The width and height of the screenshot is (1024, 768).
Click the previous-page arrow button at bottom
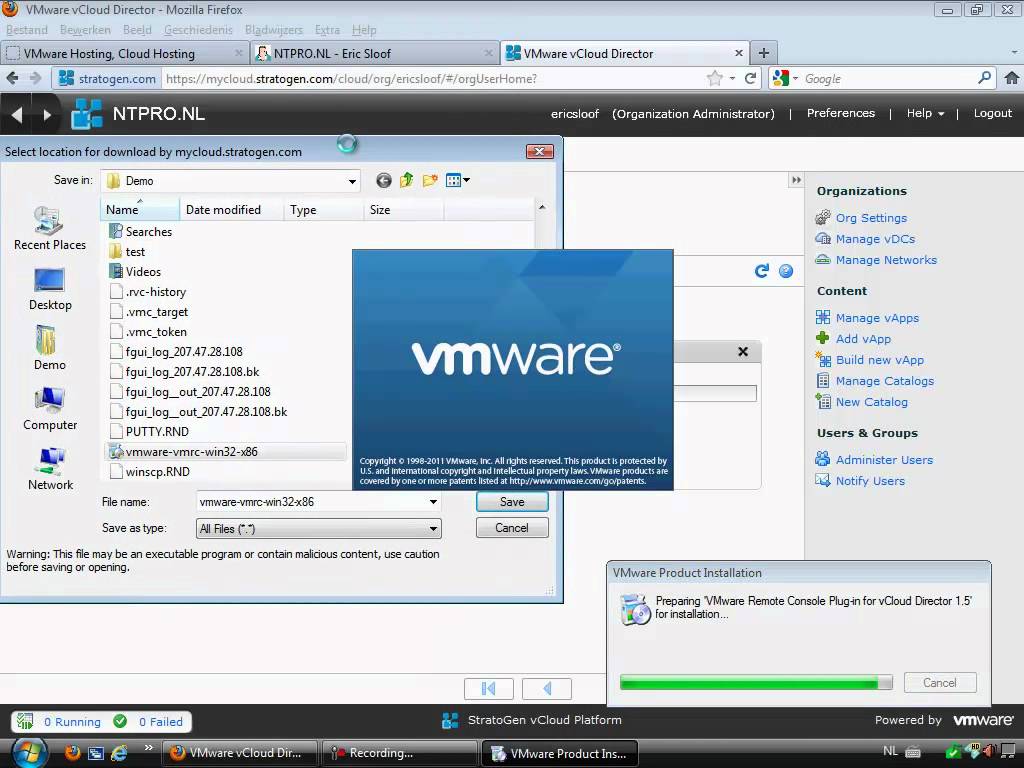coord(547,688)
